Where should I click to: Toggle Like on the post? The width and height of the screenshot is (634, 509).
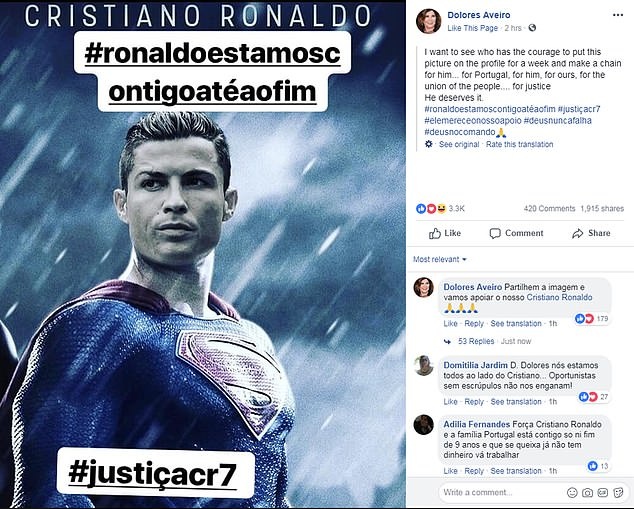[x=445, y=233]
